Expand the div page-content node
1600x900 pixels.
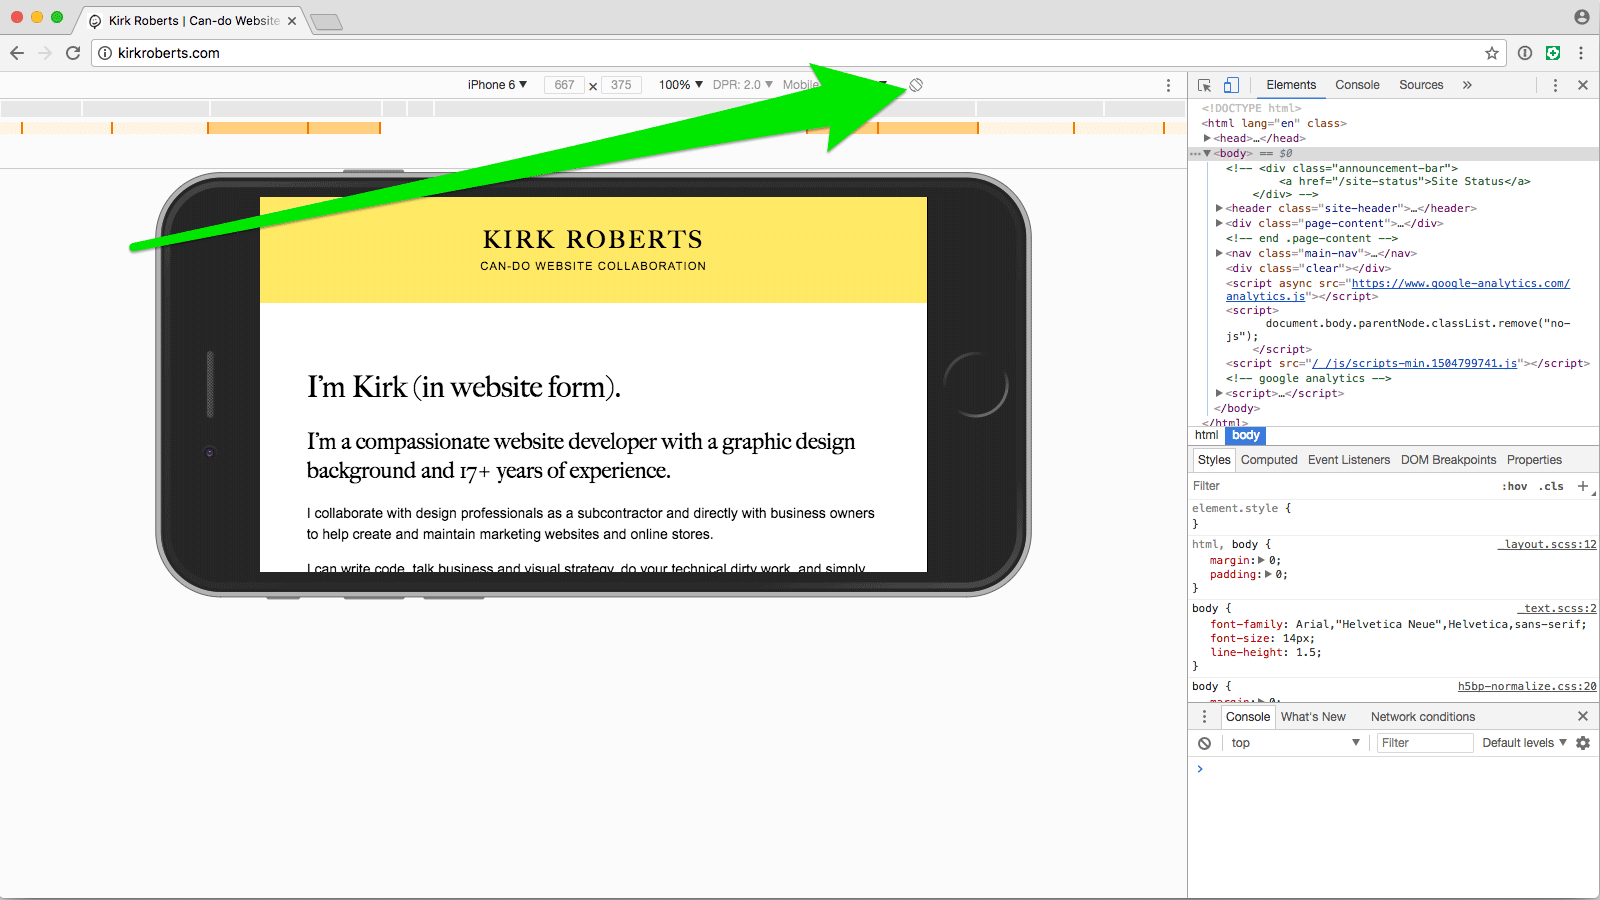1219,223
